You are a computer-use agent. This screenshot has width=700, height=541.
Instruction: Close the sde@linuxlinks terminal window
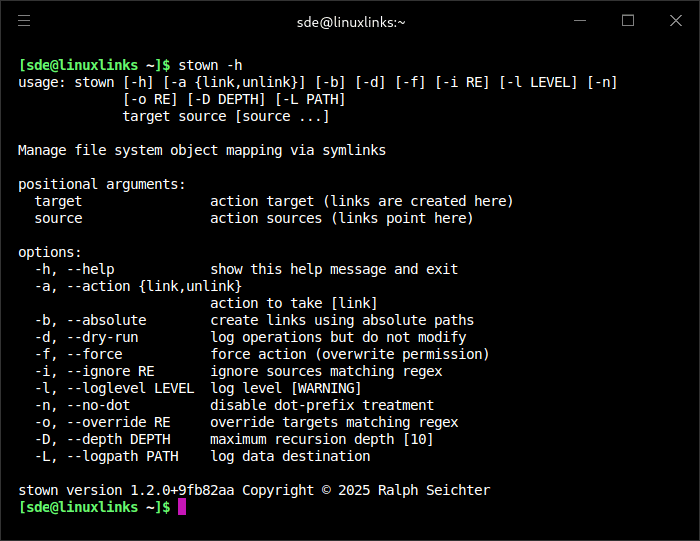click(x=675, y=20)
